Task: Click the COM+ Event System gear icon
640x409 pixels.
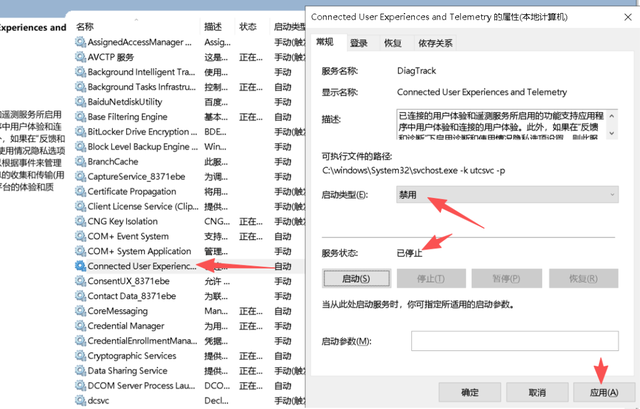Action: [x=80, y=236]
